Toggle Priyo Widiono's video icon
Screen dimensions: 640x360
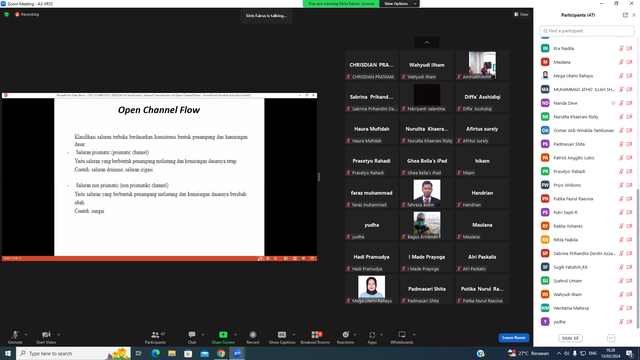click(x=629, y=185)
